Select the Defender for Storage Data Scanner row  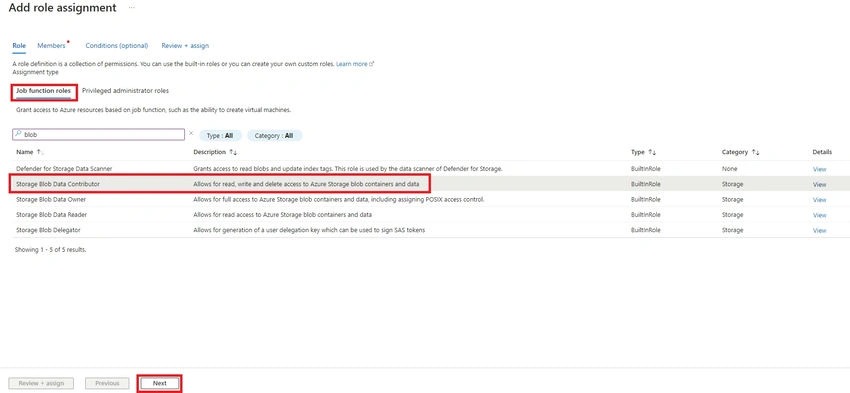pyautogui.click(x=431, y=169)
